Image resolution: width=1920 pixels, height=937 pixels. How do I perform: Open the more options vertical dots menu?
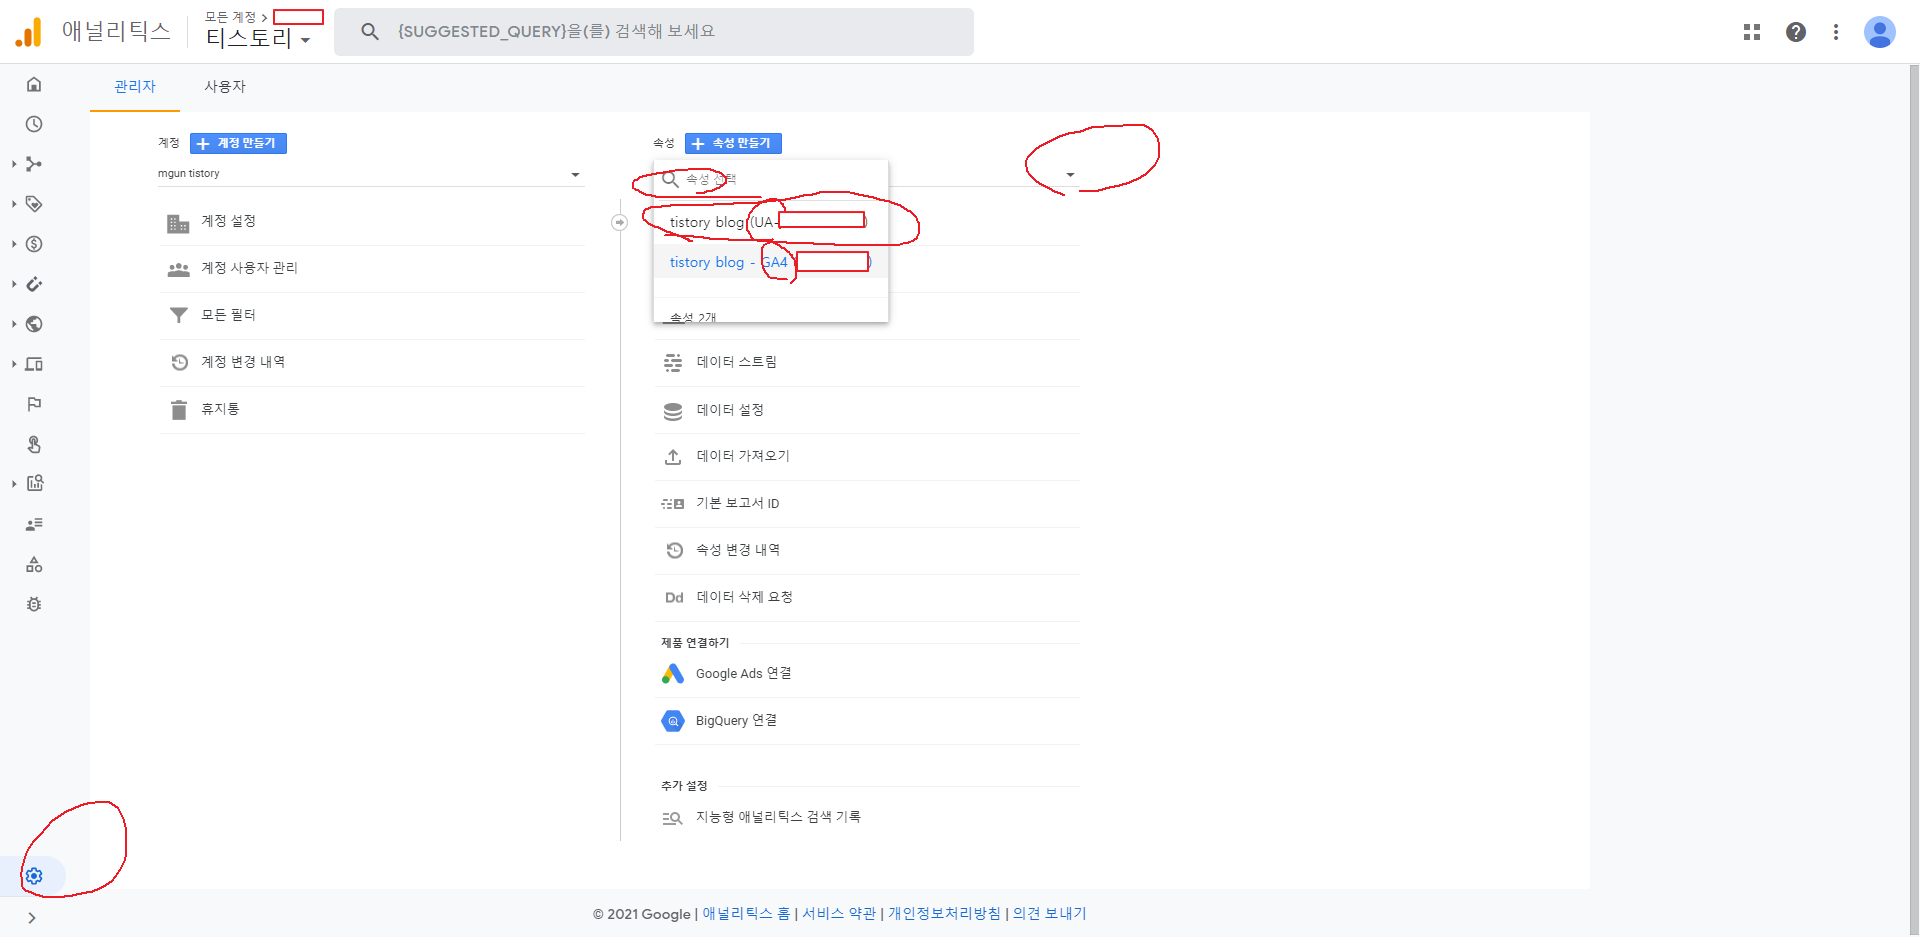1836,32
